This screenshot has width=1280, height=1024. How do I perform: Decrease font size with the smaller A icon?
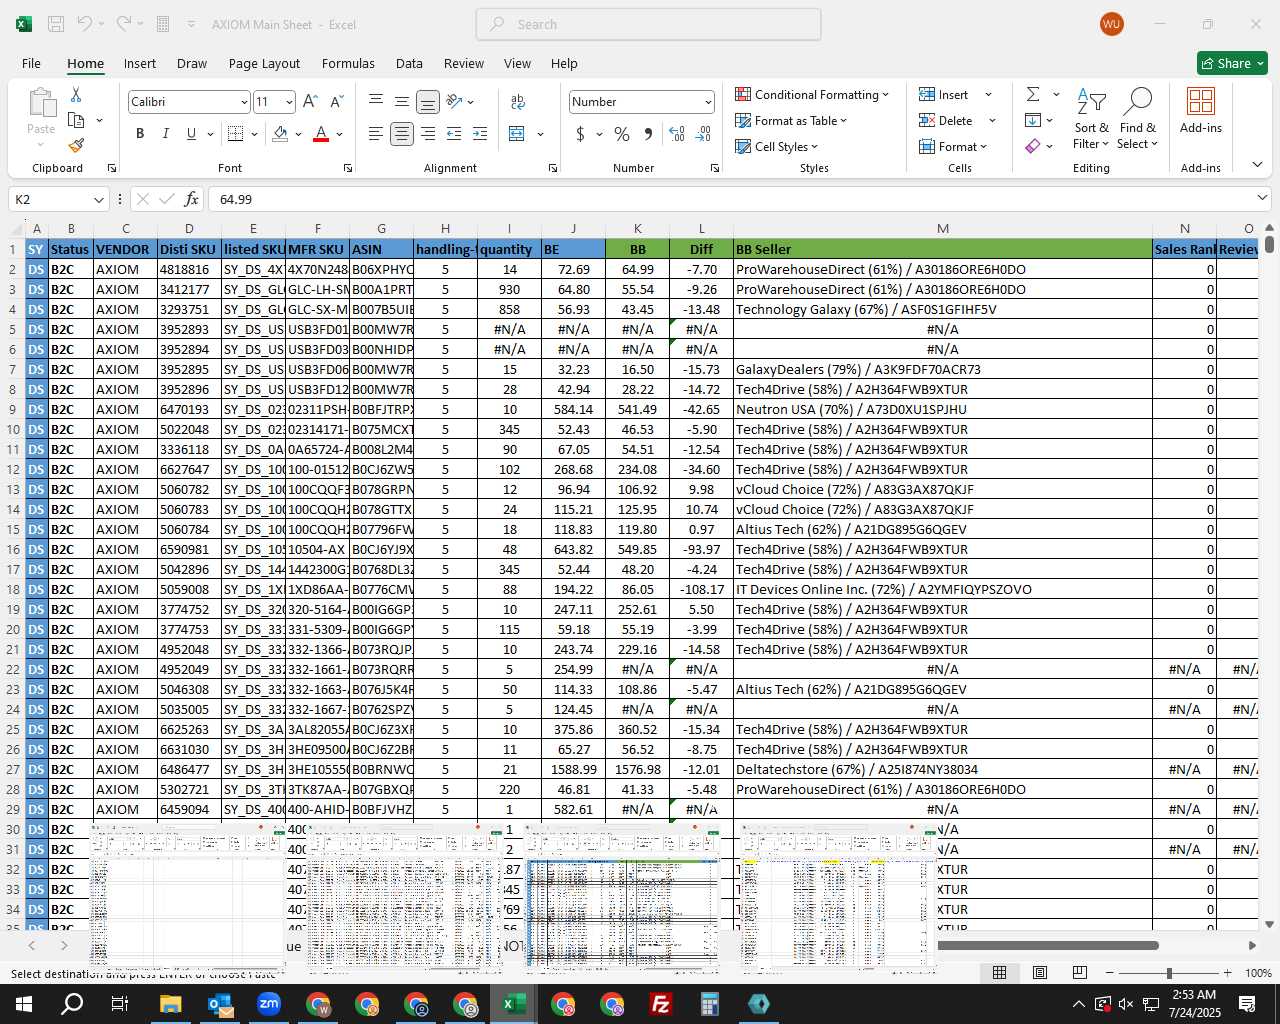[336, 101]
